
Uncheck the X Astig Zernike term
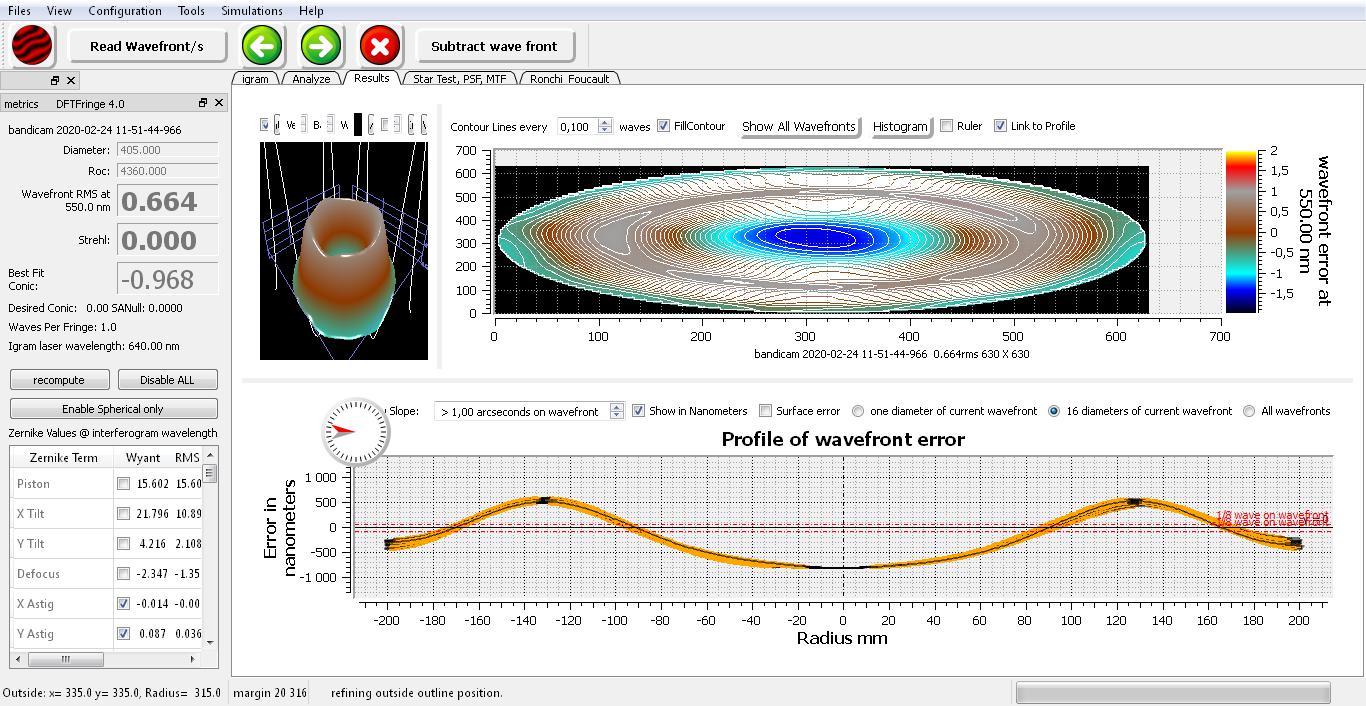(123, 604)
